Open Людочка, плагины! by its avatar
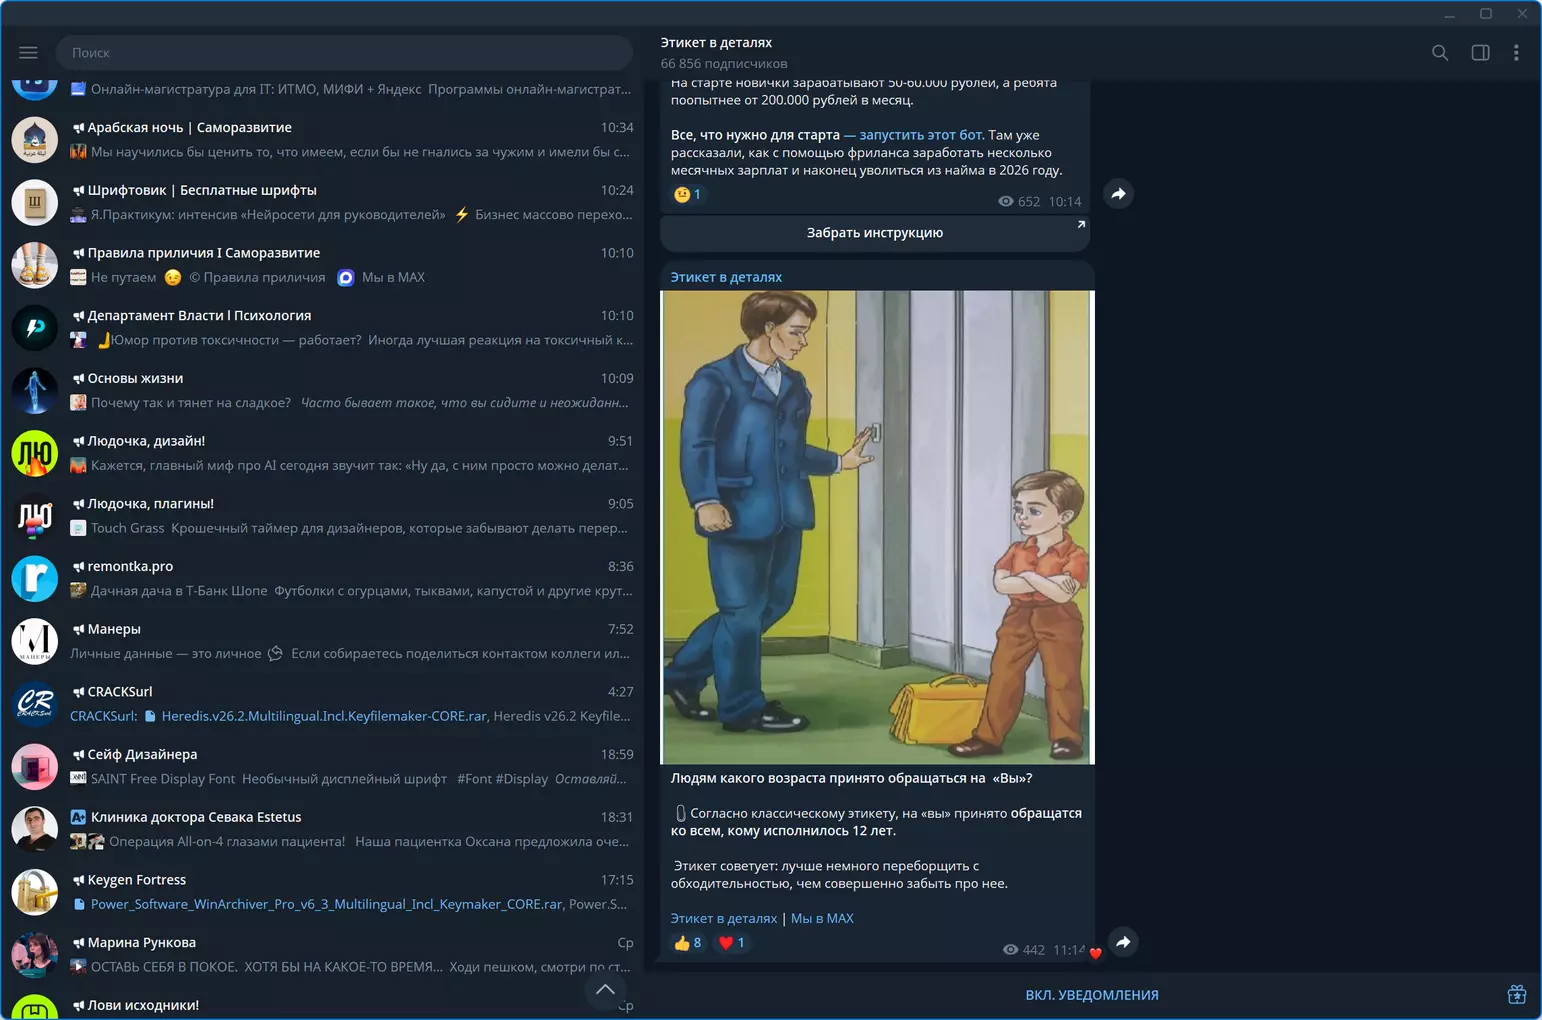The image size is (1542, 1020). click(x=35, y=516)
